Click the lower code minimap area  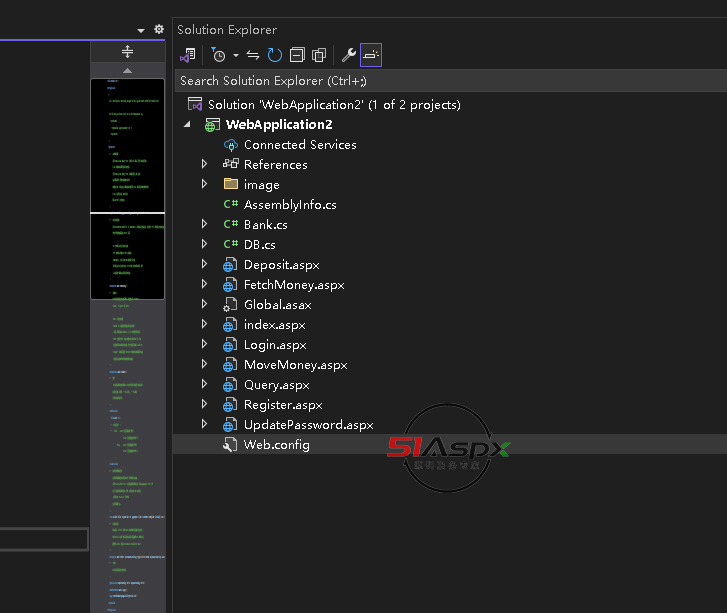point(128,456)
